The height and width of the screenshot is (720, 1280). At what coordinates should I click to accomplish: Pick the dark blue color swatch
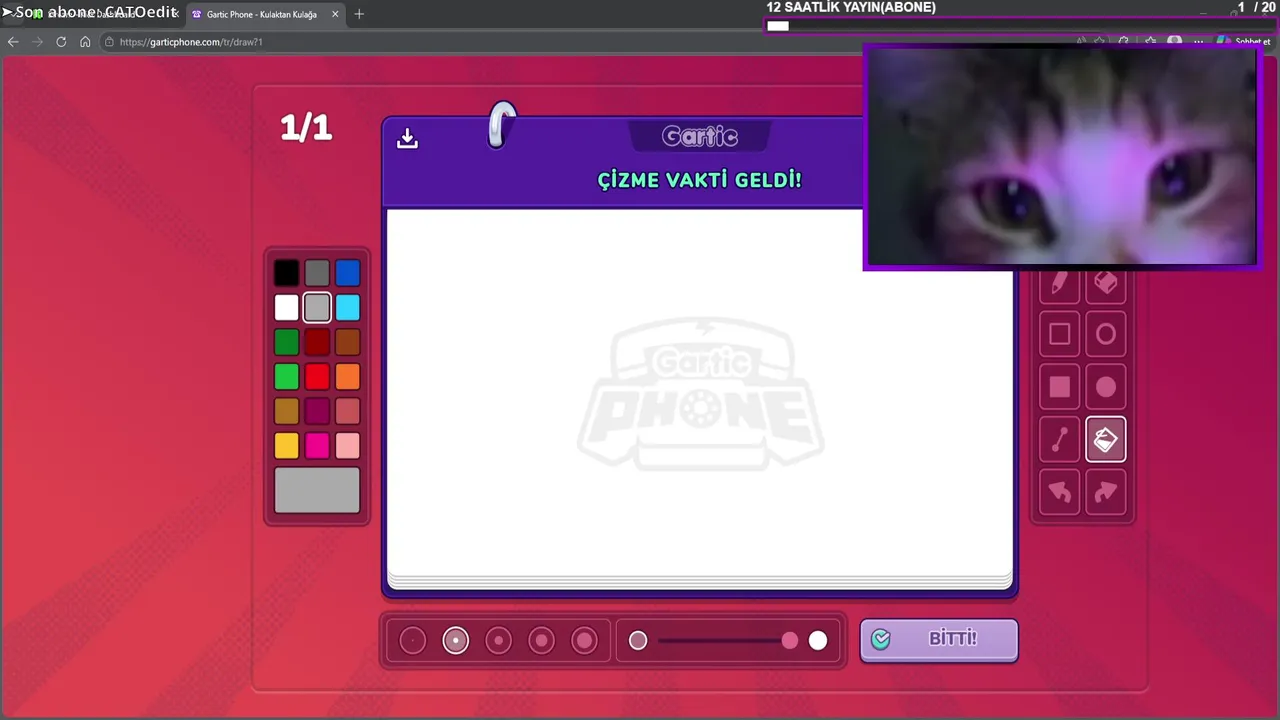(x=348, y=273)
